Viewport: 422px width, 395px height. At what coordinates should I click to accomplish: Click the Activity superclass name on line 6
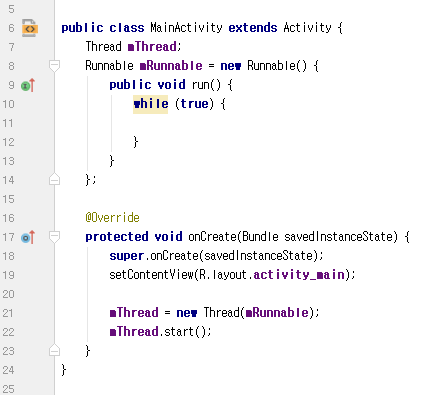[x=307, y=28]
